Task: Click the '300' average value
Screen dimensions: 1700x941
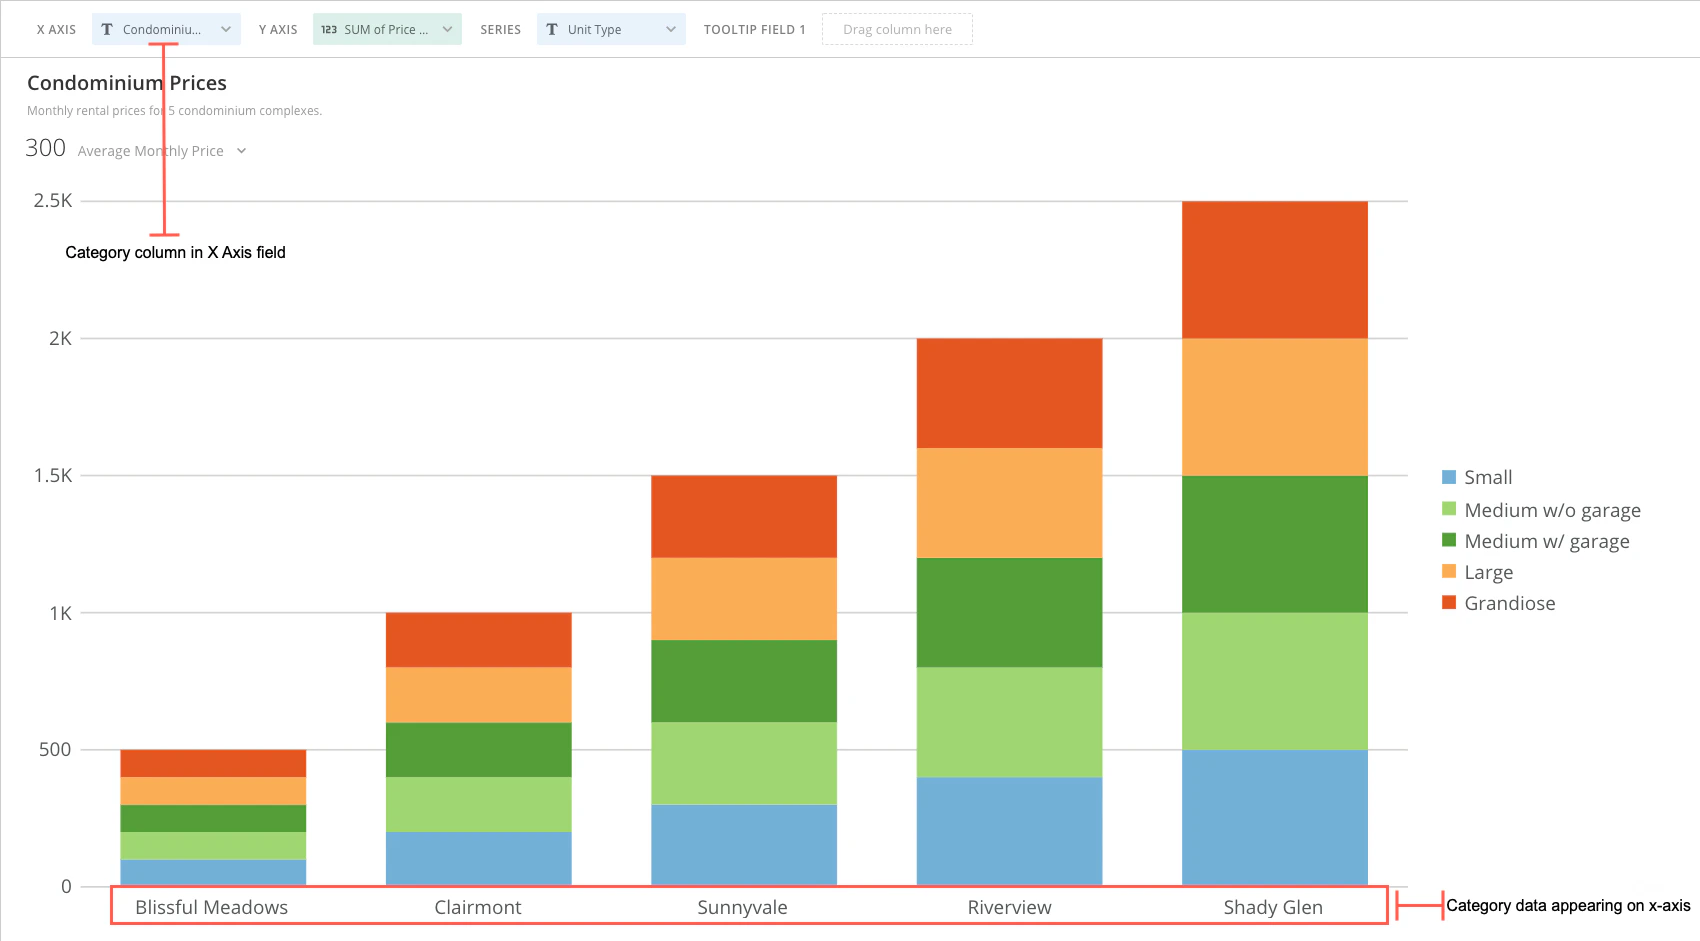Action: pos(45,148)
